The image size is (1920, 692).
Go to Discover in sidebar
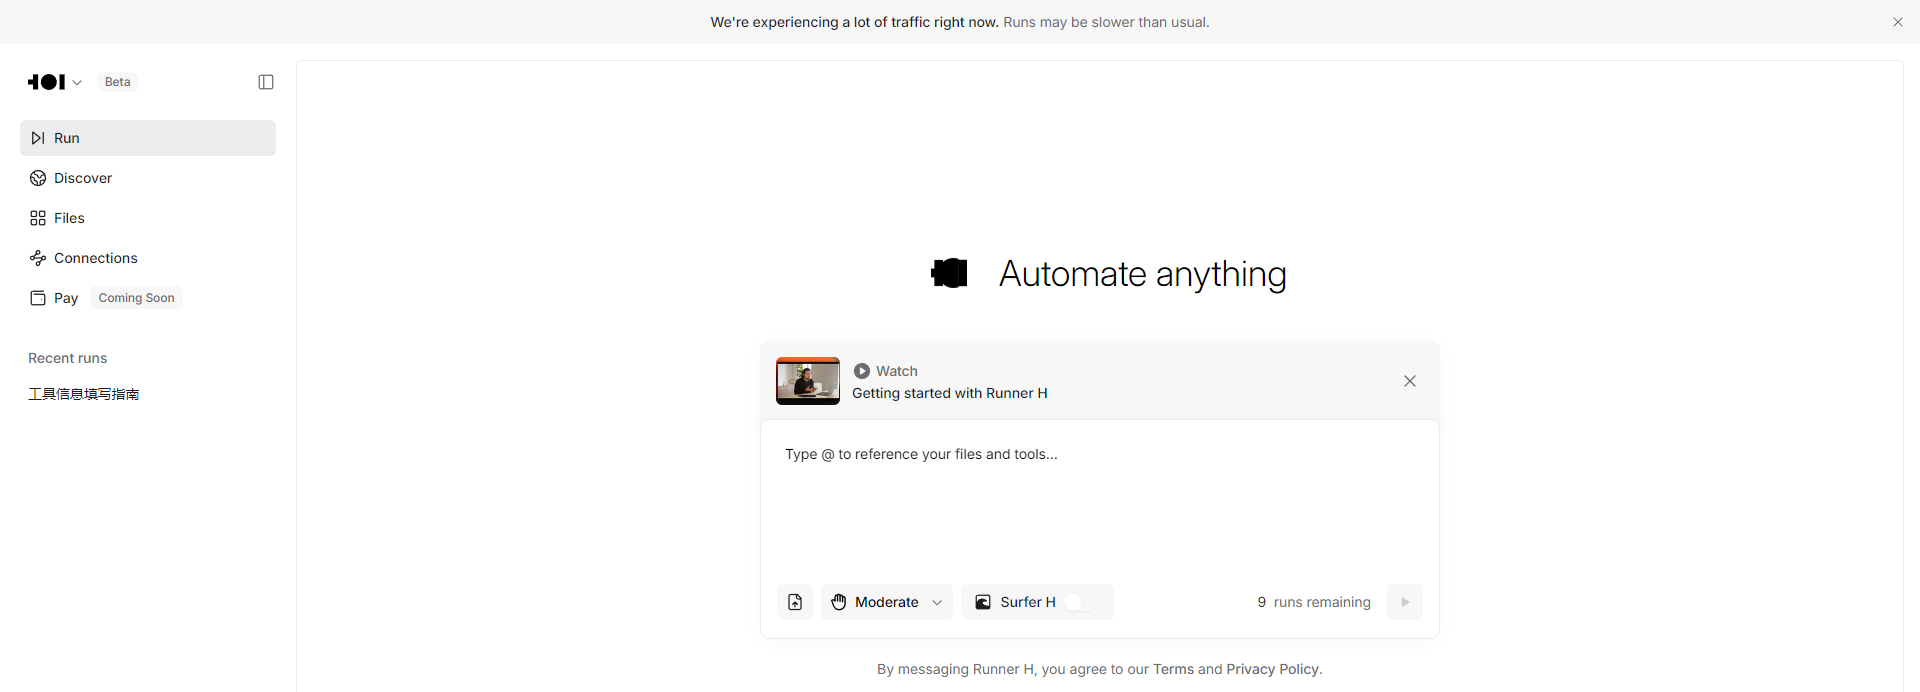148,178
